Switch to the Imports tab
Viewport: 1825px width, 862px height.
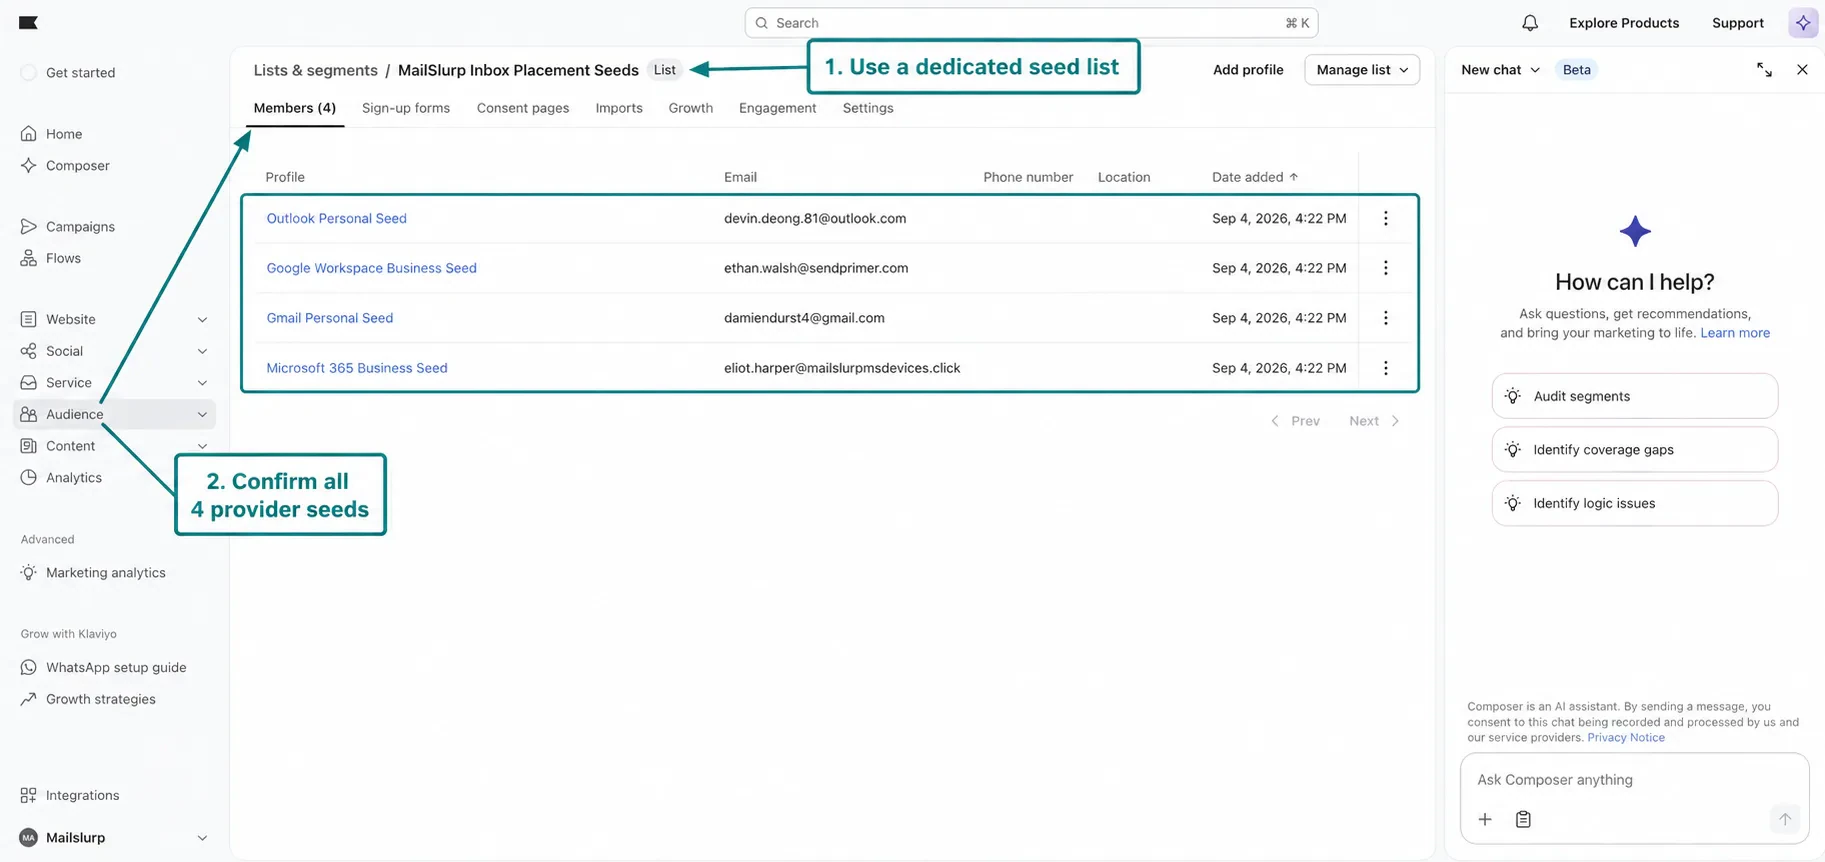coord(619,108)
